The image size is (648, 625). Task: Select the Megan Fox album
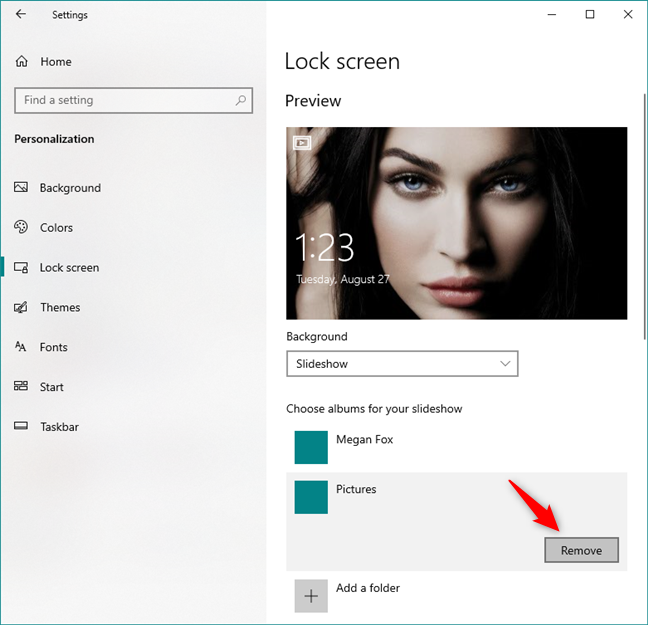pos(364,440)
